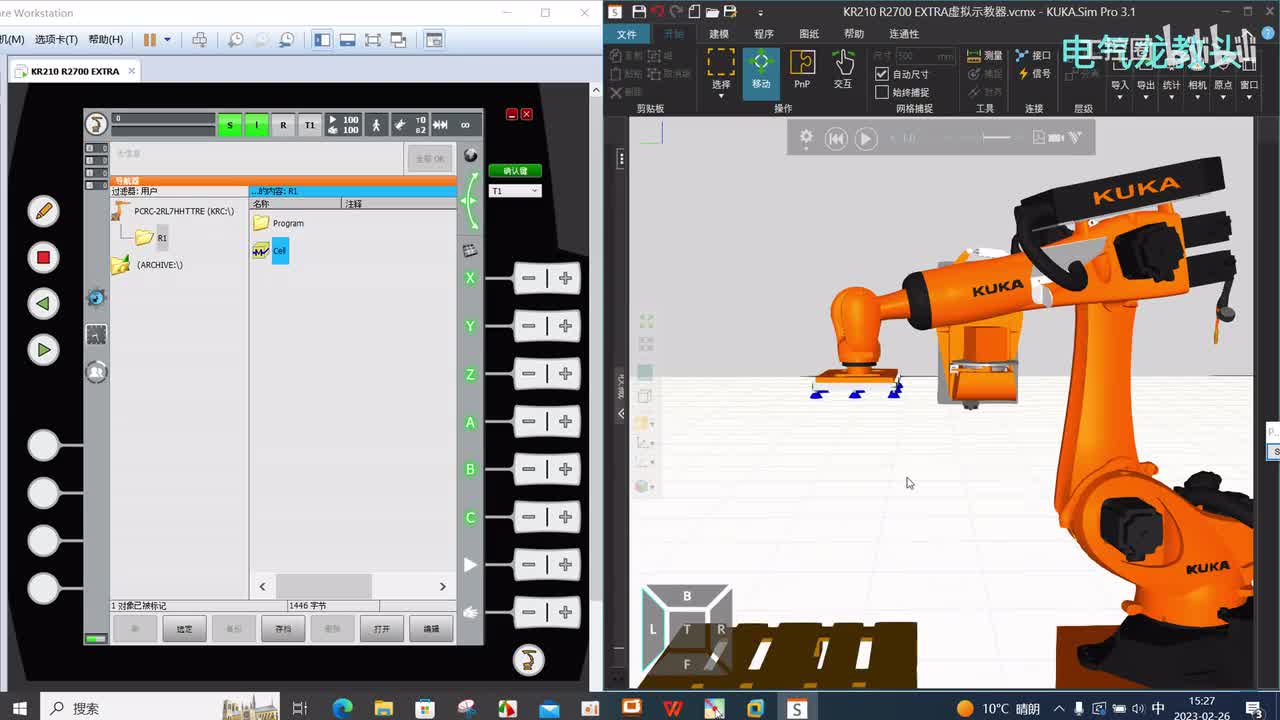This screenshot has height=720, width=1280.
Task: Toggle the Auto Size (自动尺寸) checkbox
Action: tap(882, 74)
